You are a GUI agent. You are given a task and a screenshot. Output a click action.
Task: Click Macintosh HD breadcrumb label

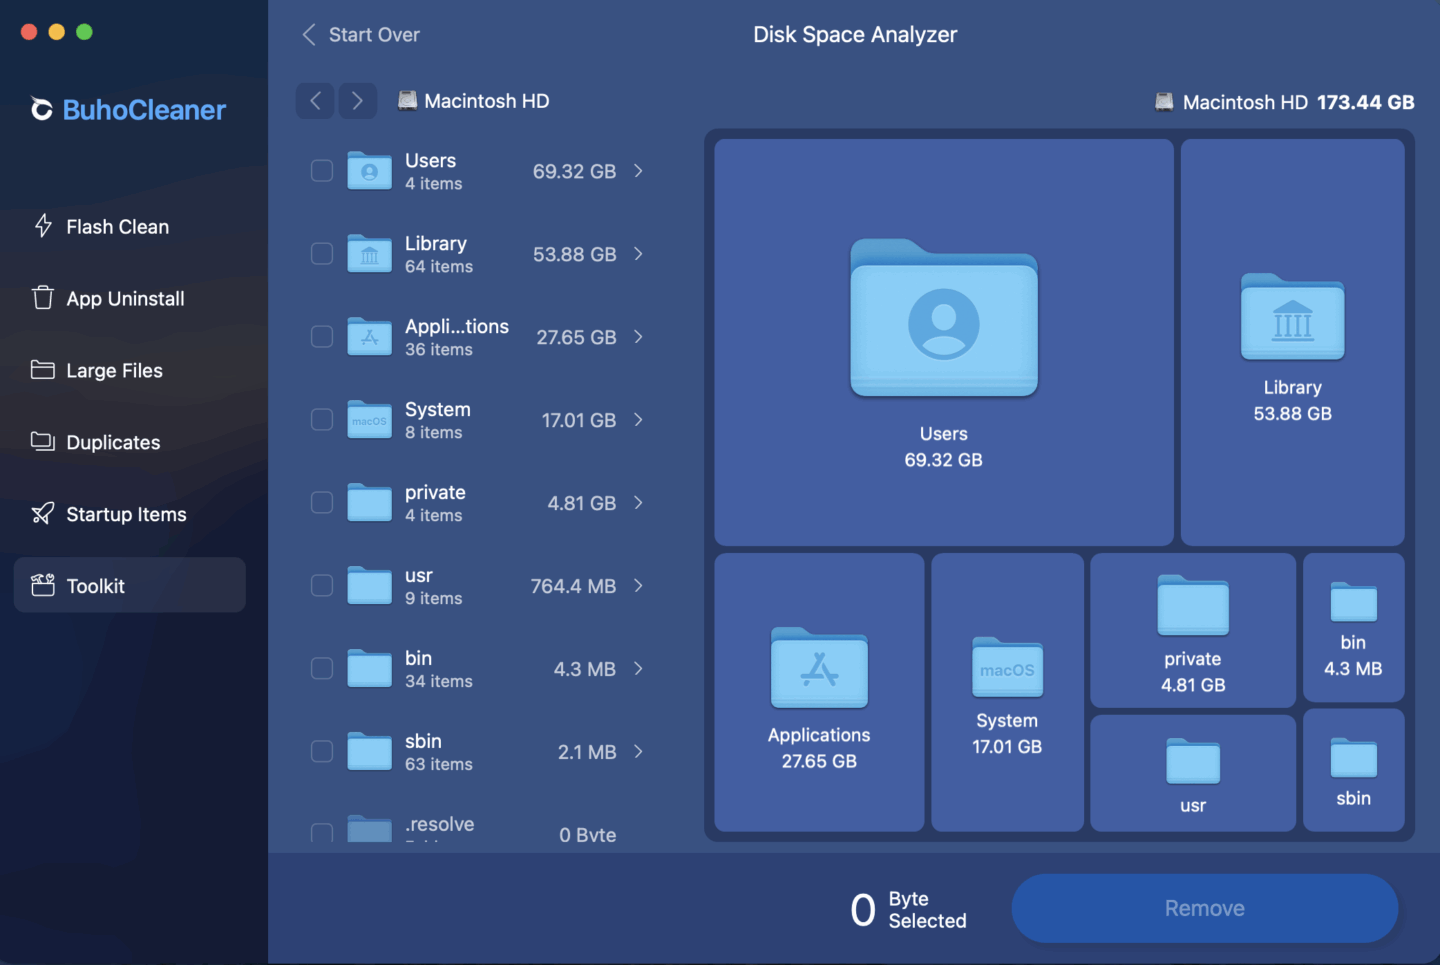click(488, 100)
